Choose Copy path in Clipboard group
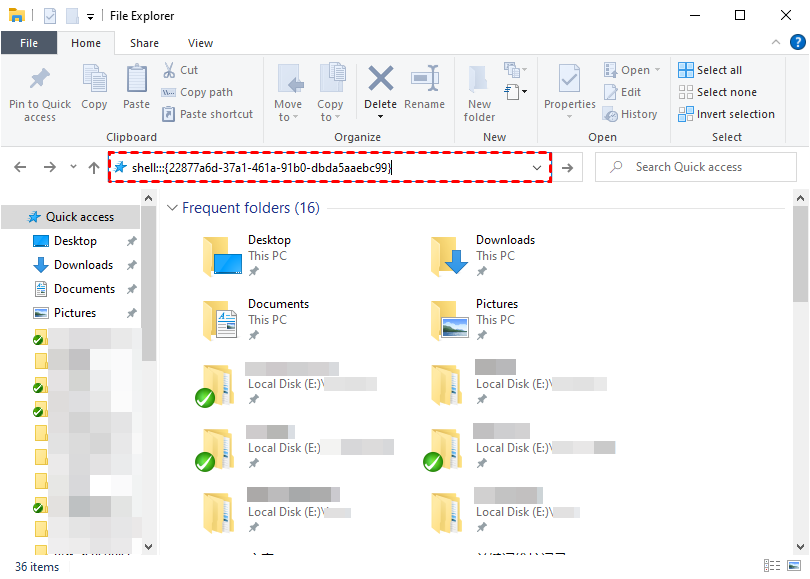The height and width of the screenshot is (579, 810). pos(197,92)
